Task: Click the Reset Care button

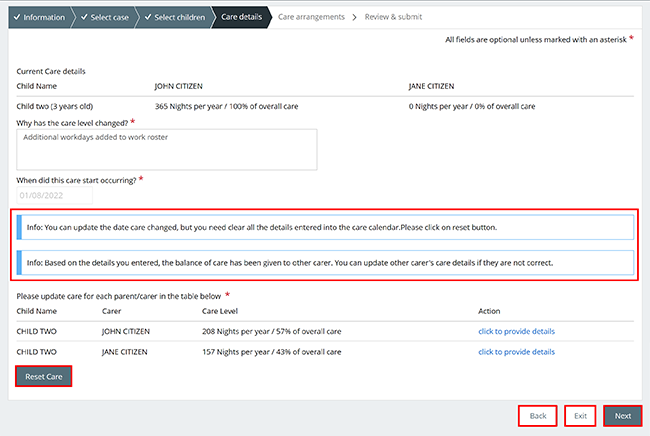Action: 44,376
